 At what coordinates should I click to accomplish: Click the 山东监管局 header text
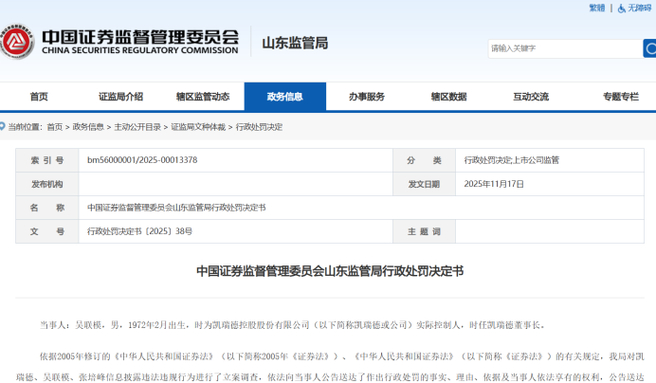295,43
